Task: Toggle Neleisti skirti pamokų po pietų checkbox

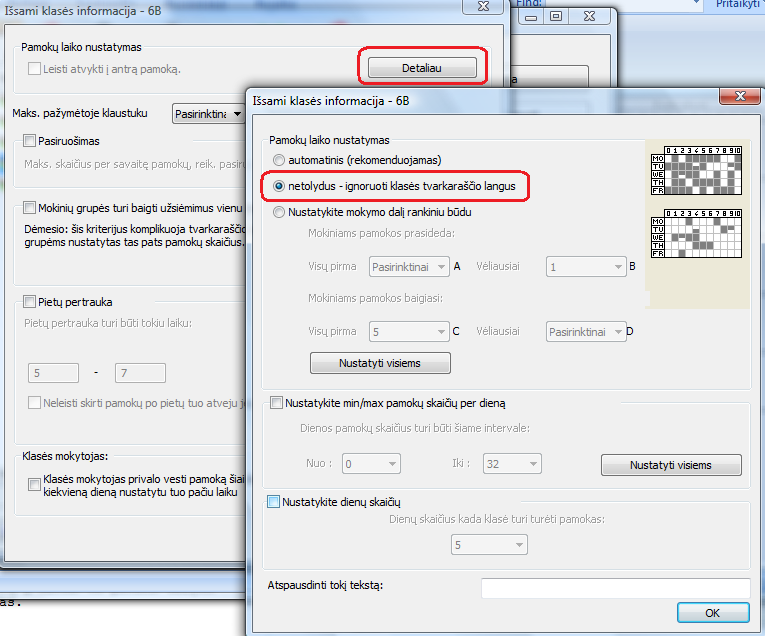Action: (34, 403)
